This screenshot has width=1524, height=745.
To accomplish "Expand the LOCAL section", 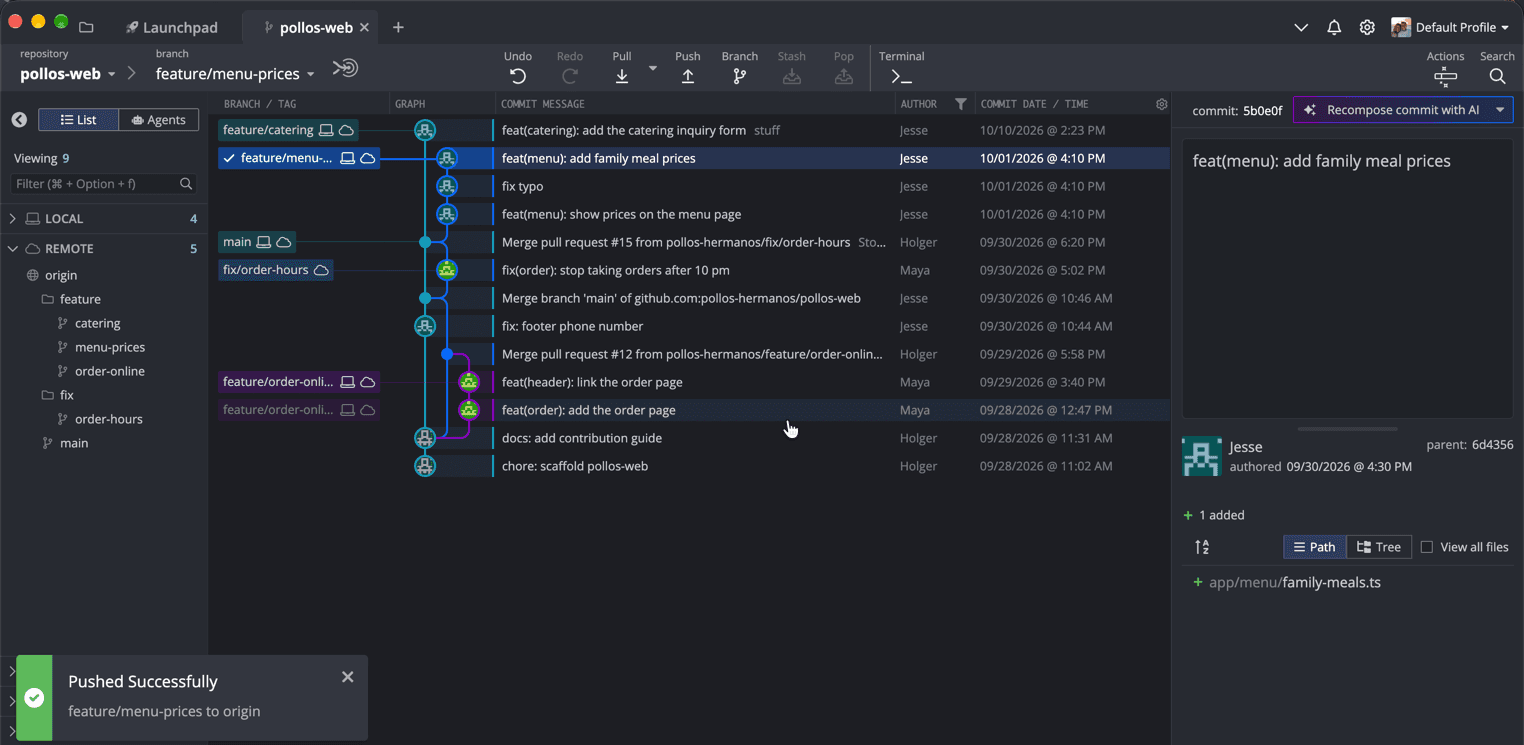I will pos(13,218).
